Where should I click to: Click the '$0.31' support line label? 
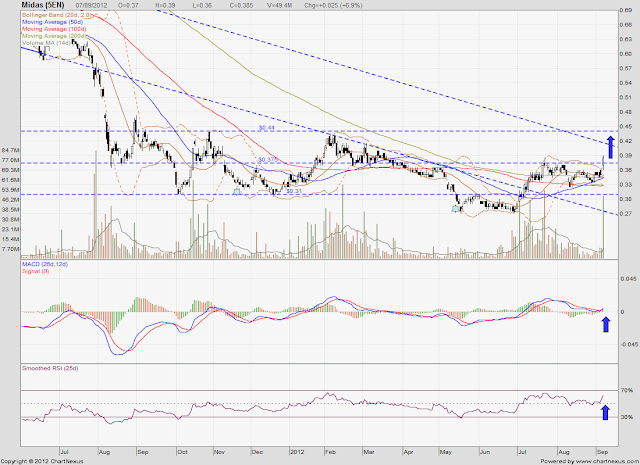pyautogui.click(x=294, y=191)
